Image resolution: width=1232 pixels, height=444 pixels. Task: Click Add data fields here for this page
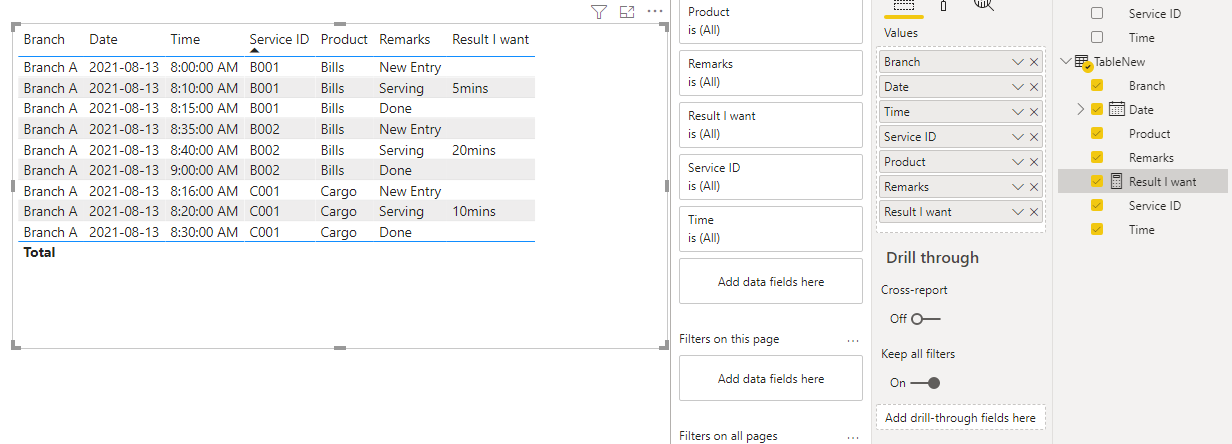(x=770, y=378)
